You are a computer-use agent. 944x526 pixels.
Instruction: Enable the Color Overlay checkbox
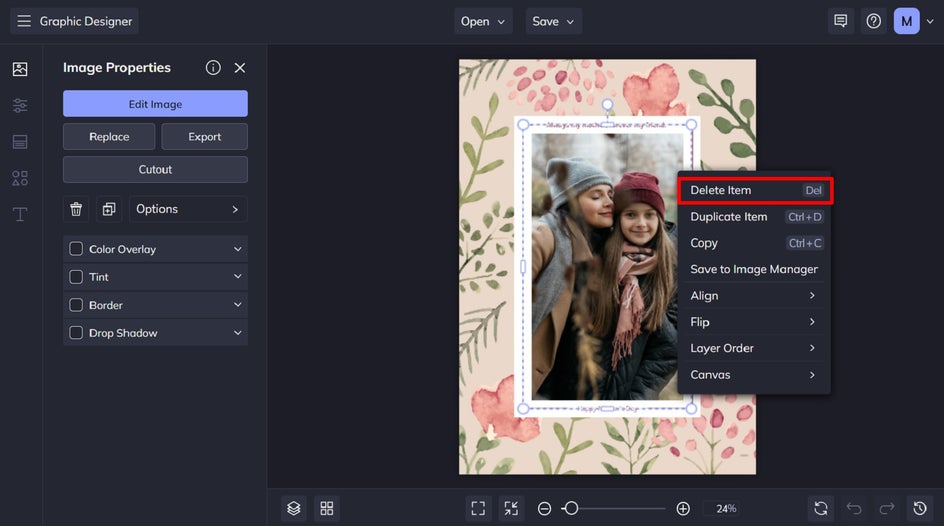click(76, 249)
